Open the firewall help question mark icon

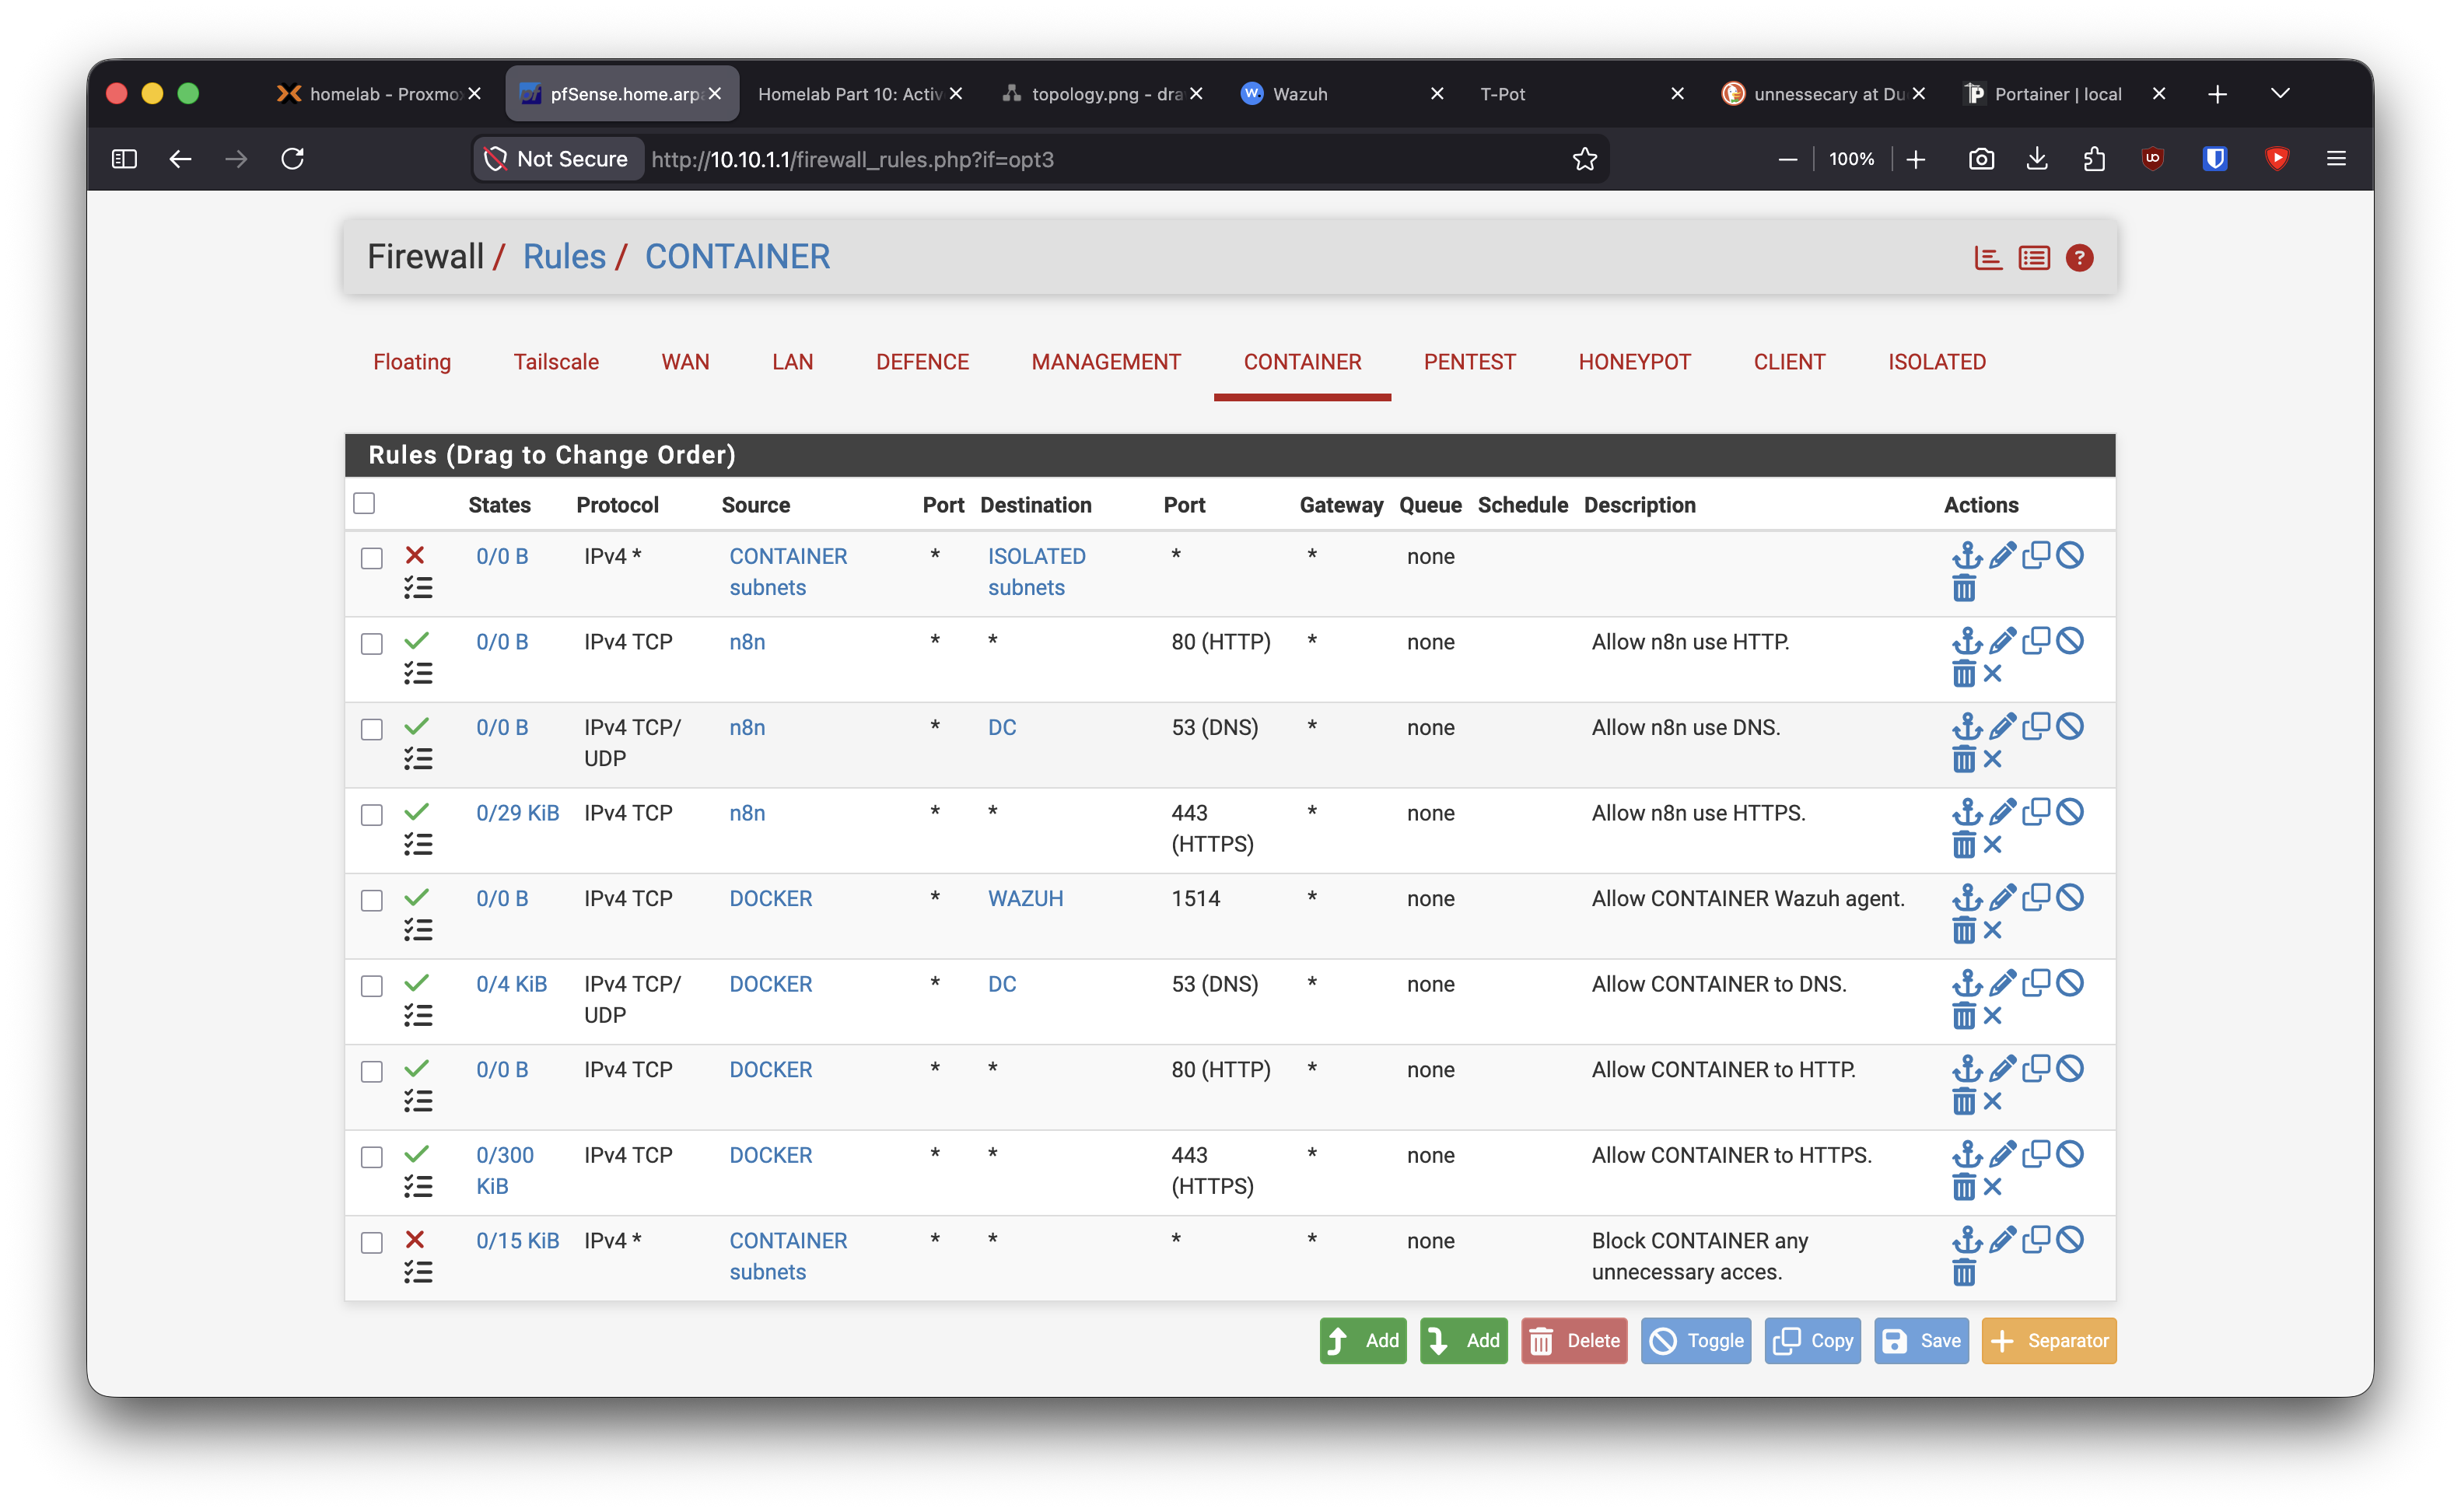point(2078,258)
